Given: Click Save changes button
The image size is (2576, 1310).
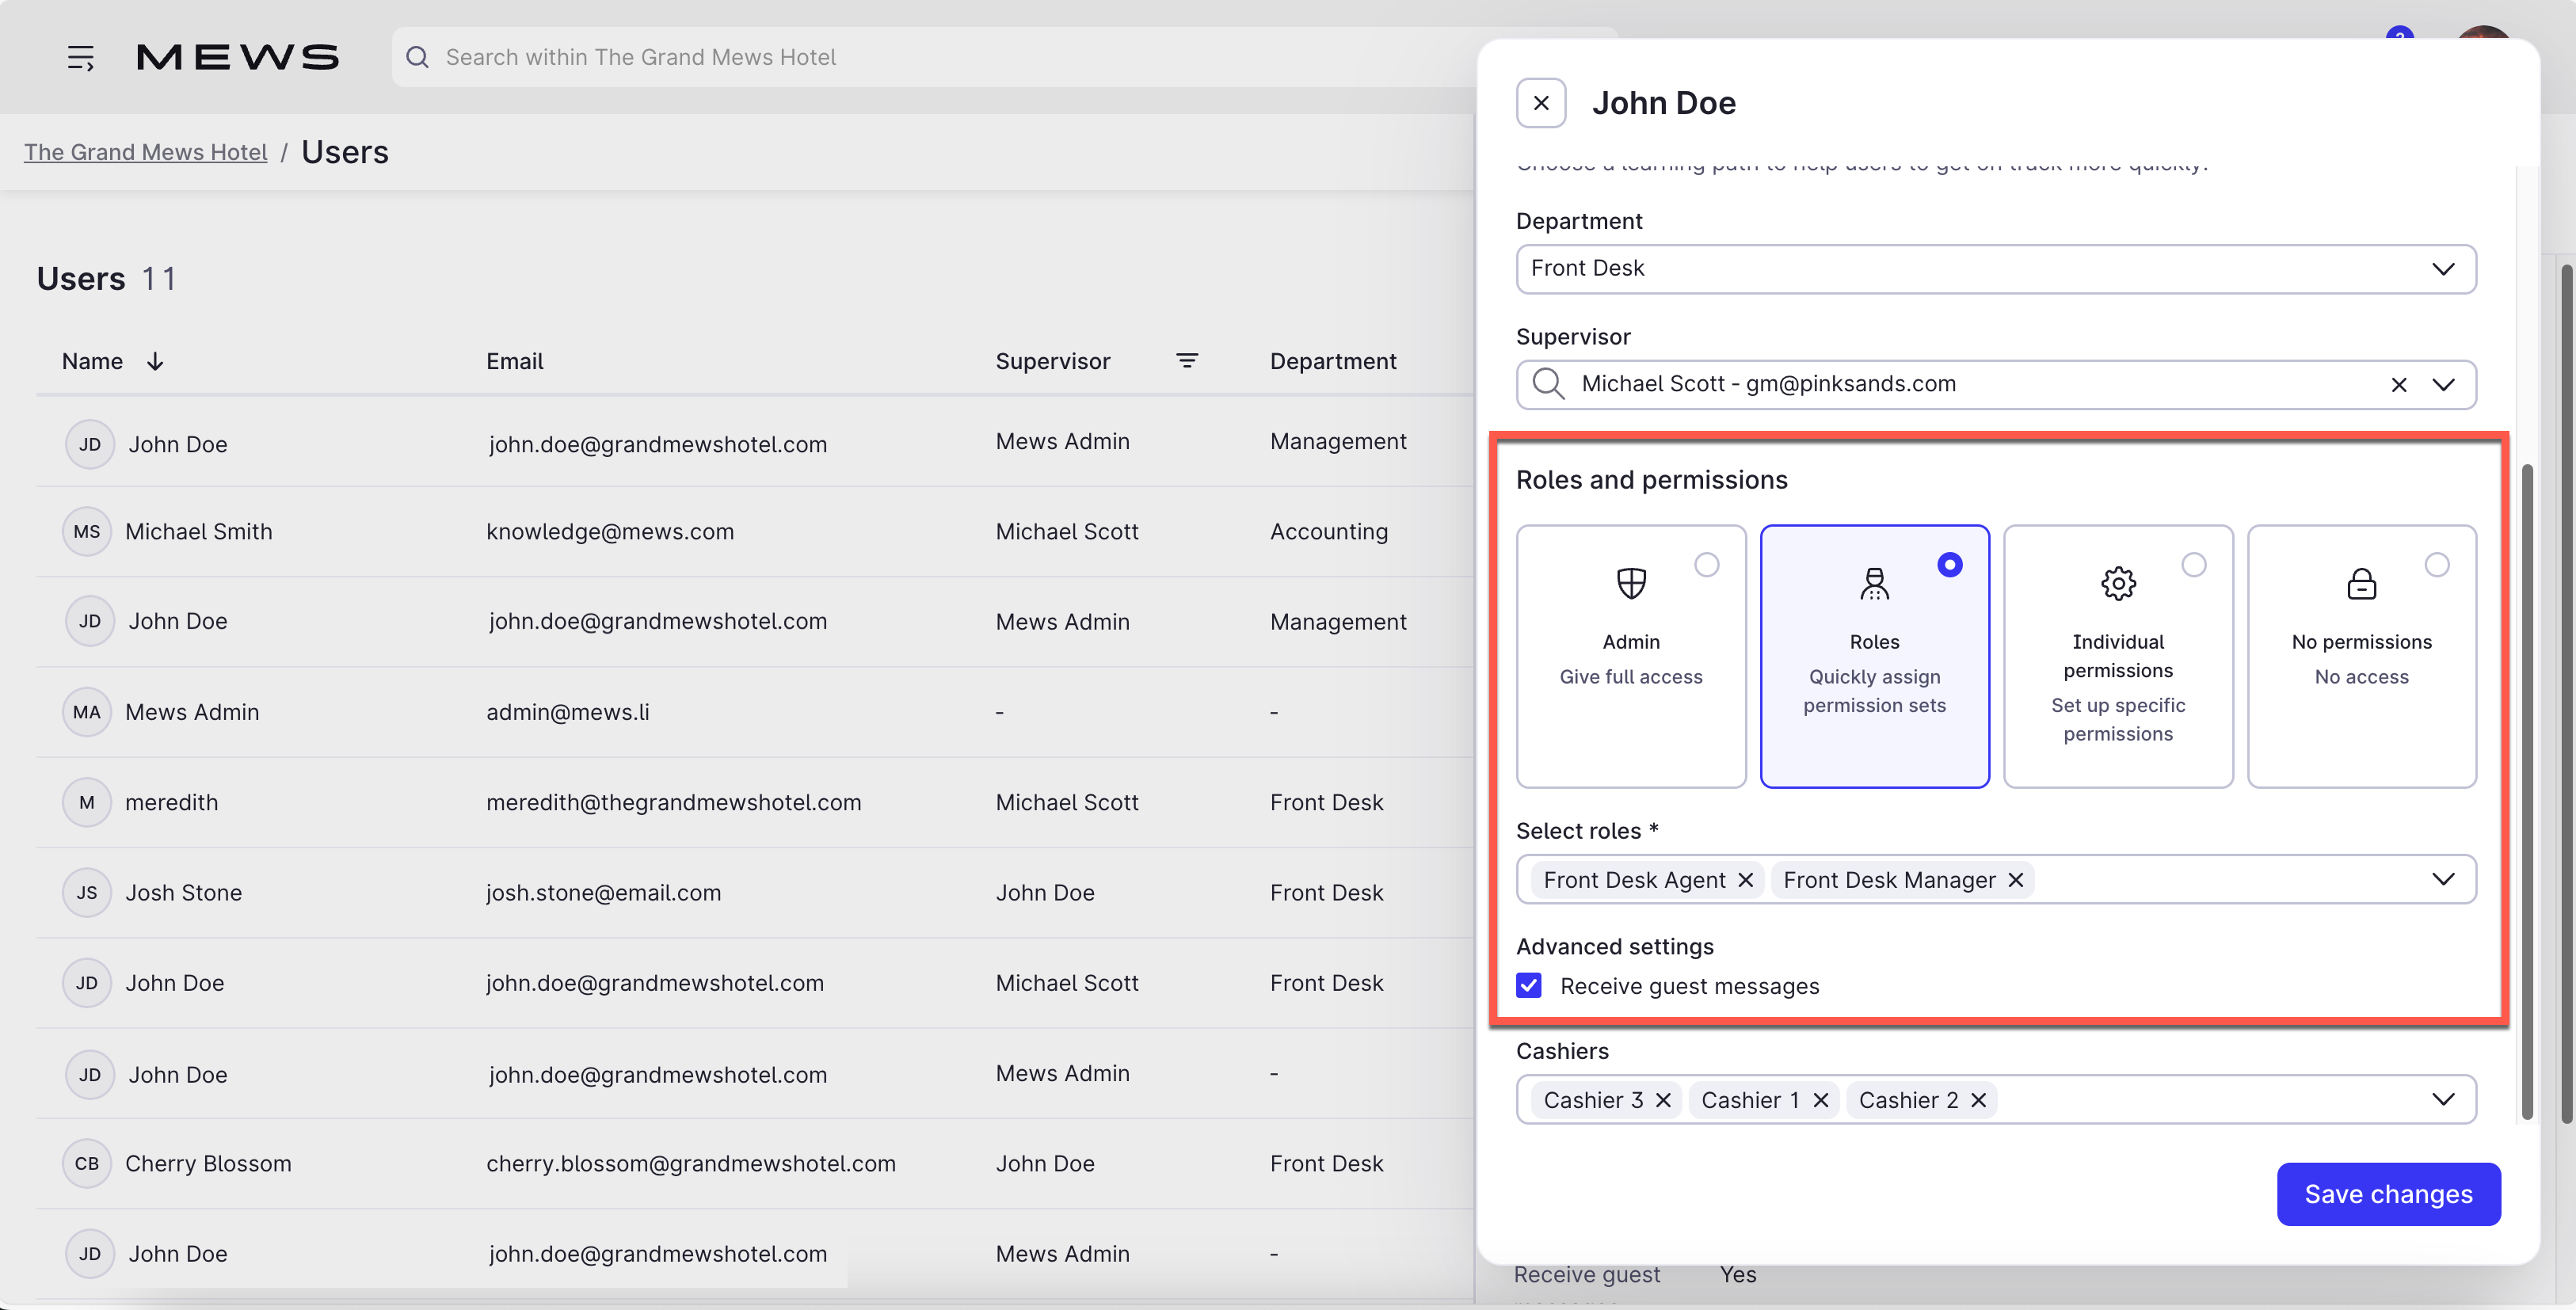Looking at the screenshot, I should (x=2388, y=1194).
